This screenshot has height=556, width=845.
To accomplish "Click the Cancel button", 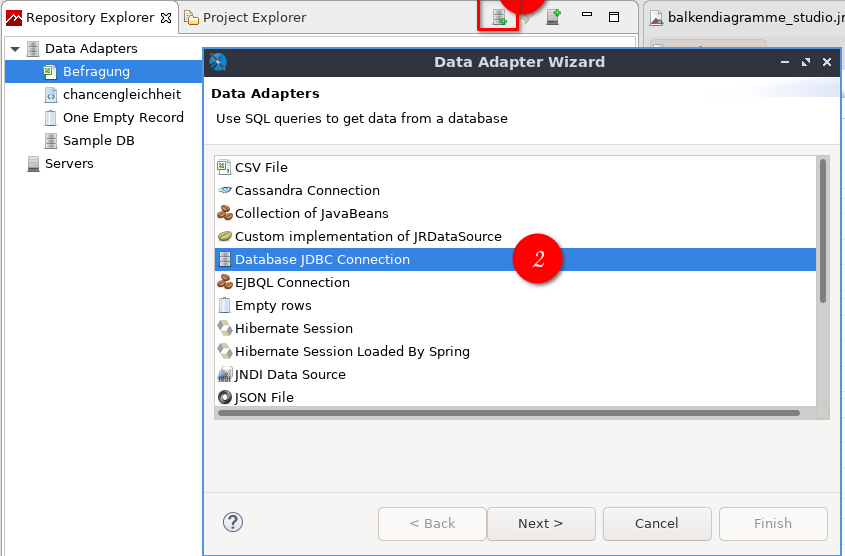I will (657, 524).
